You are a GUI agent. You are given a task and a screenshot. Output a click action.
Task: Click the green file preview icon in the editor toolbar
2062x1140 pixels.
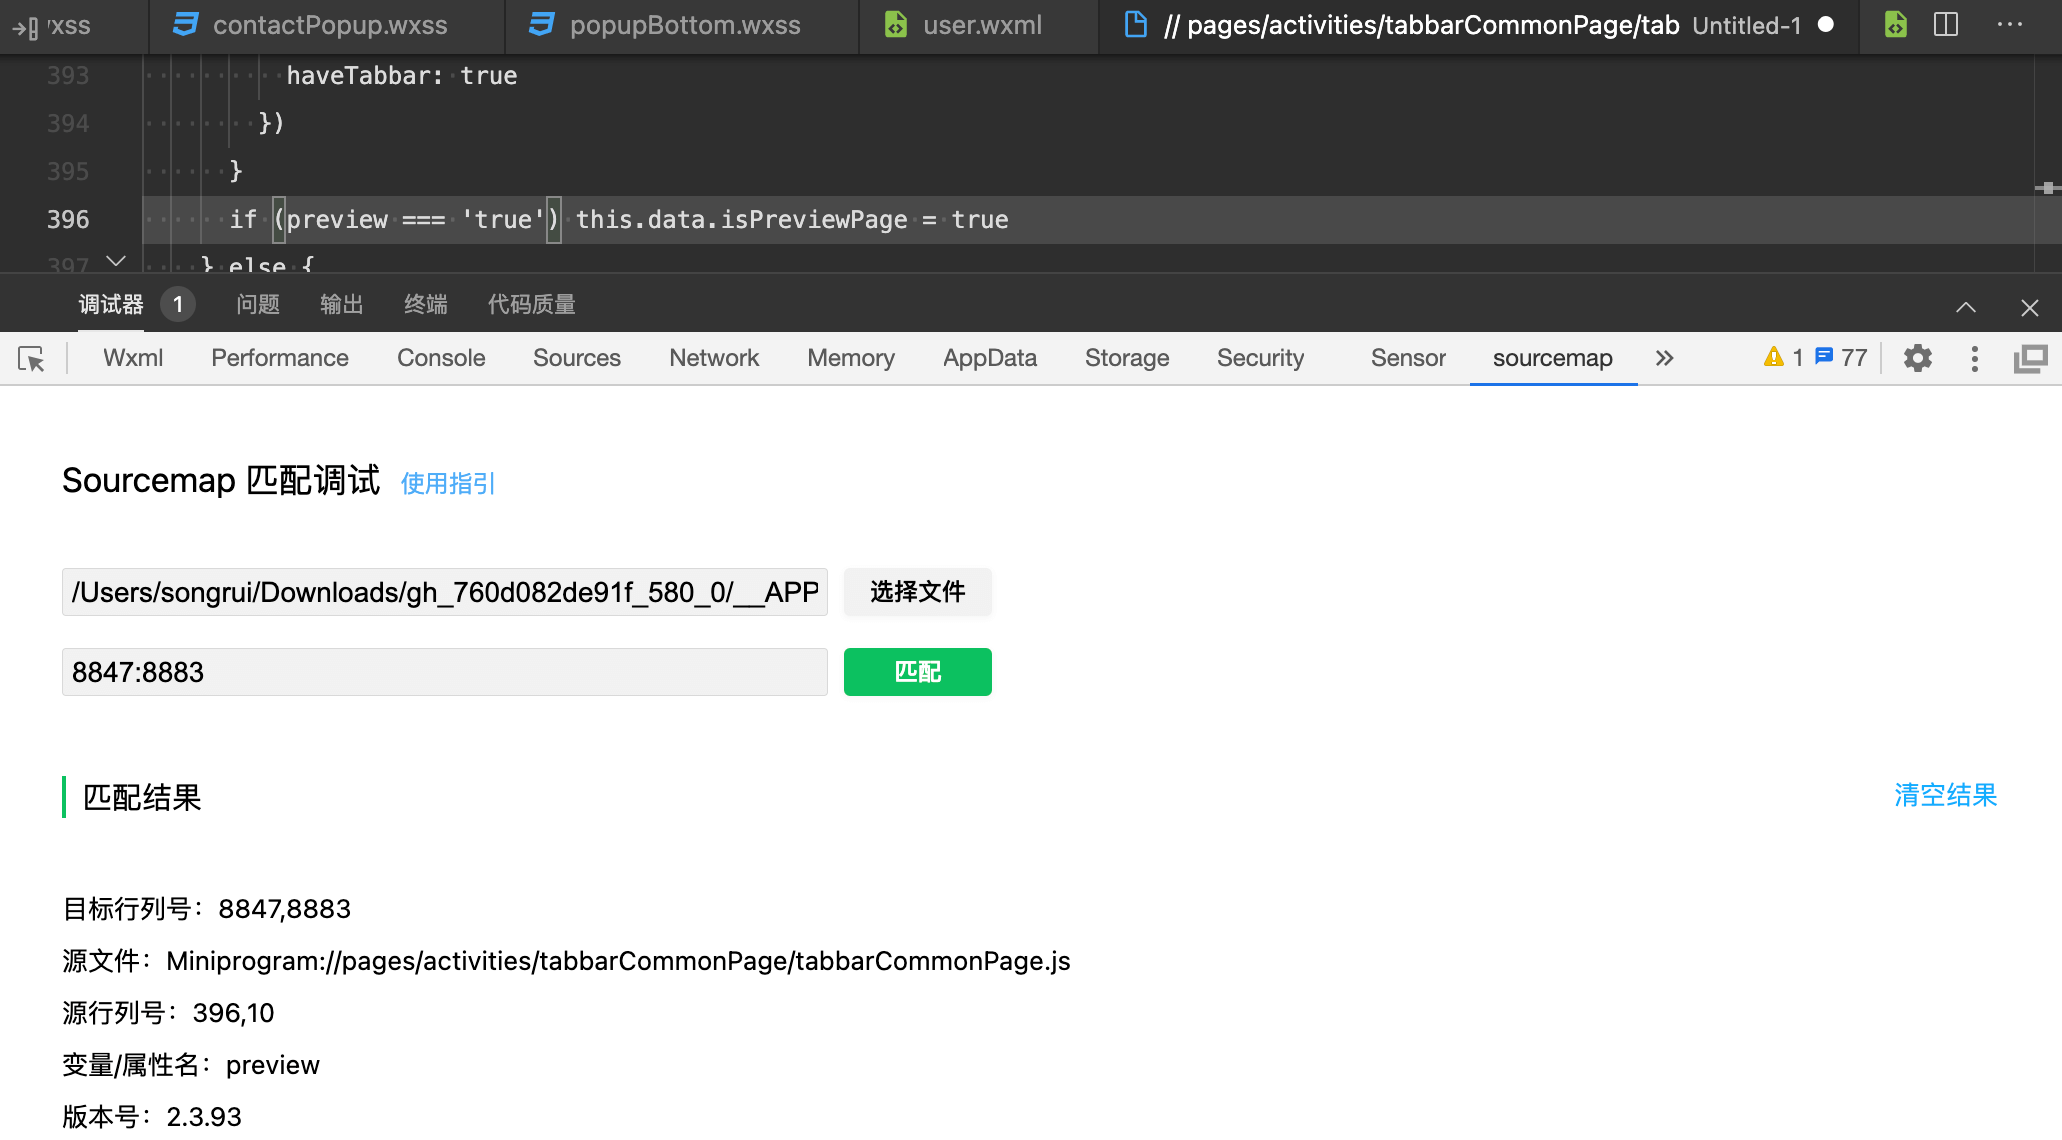[x=1895, y=25]
